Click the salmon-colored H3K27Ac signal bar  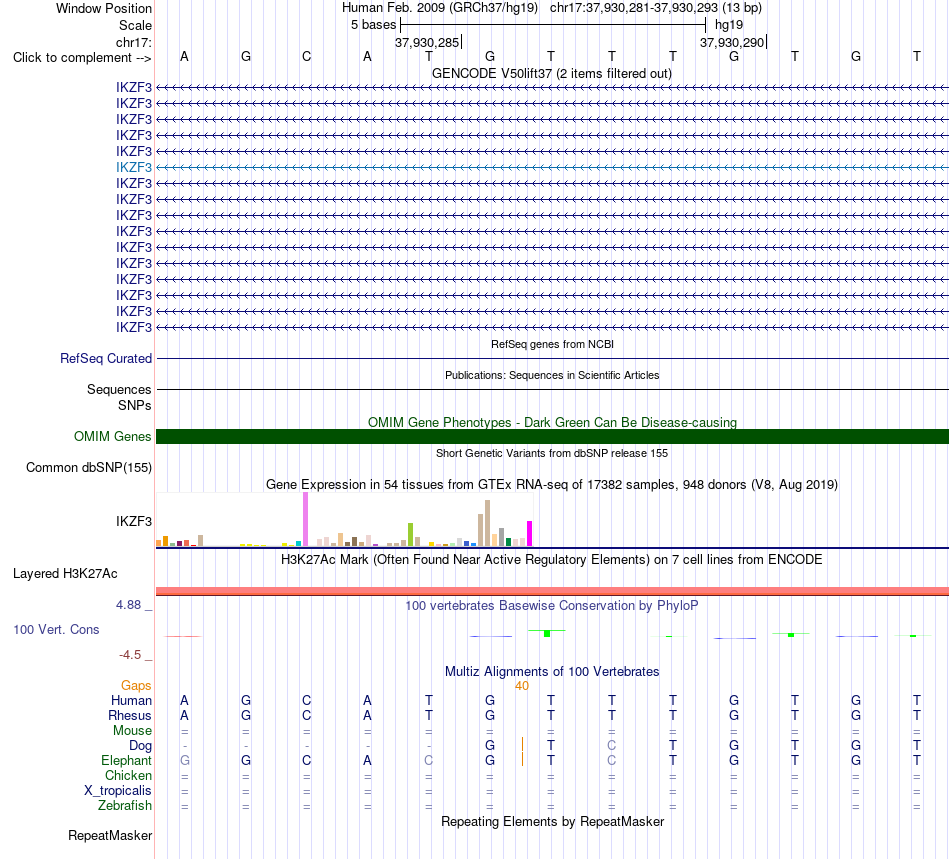click(553, 591)
